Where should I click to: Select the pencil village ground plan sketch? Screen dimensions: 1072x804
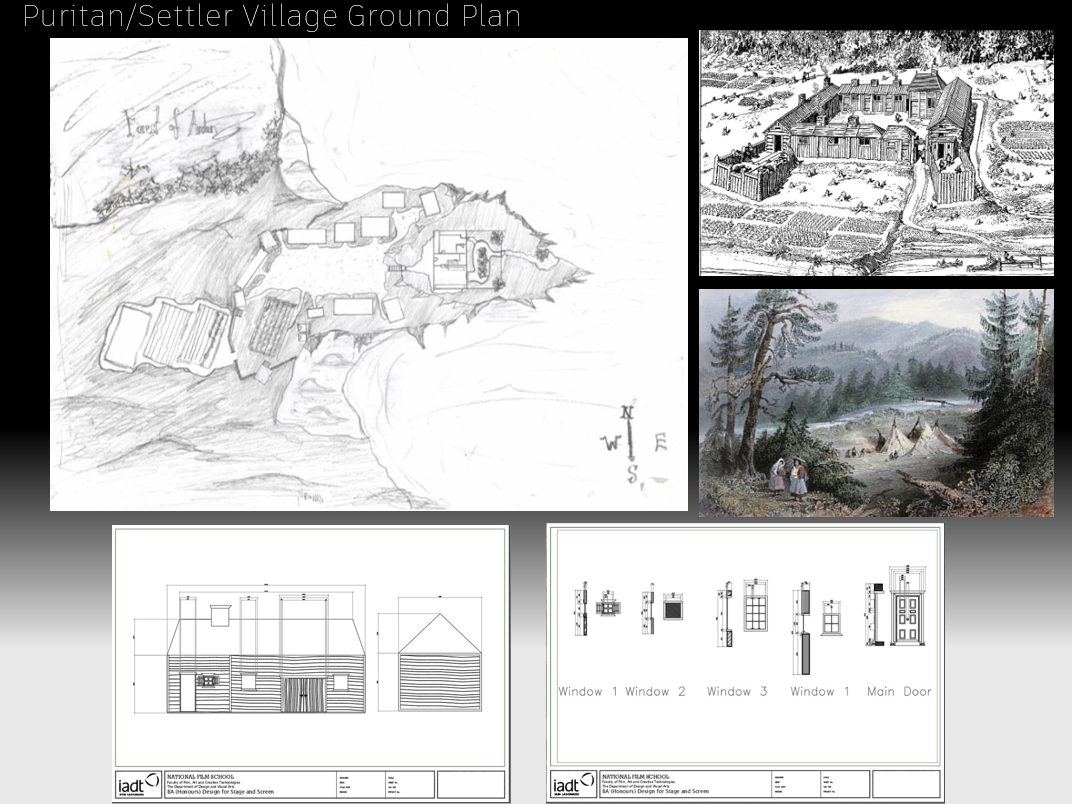(x=369, y=274)
